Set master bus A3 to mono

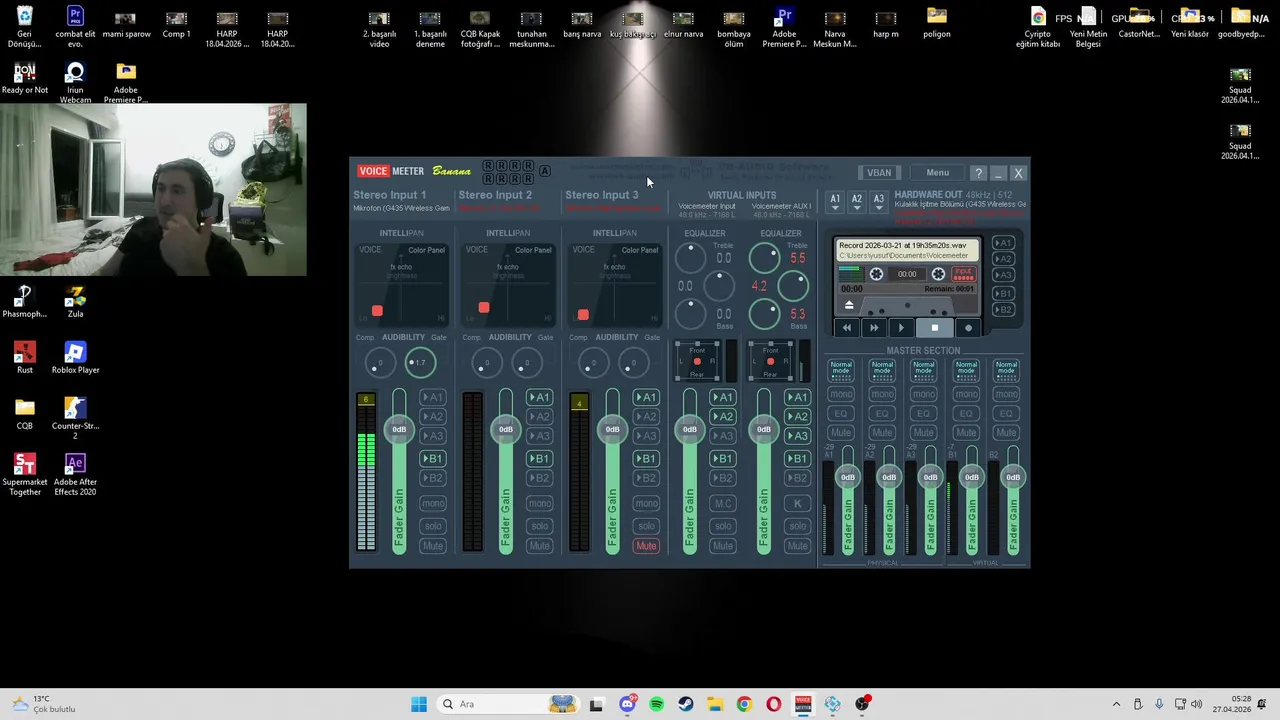click(x=924, y=394)
